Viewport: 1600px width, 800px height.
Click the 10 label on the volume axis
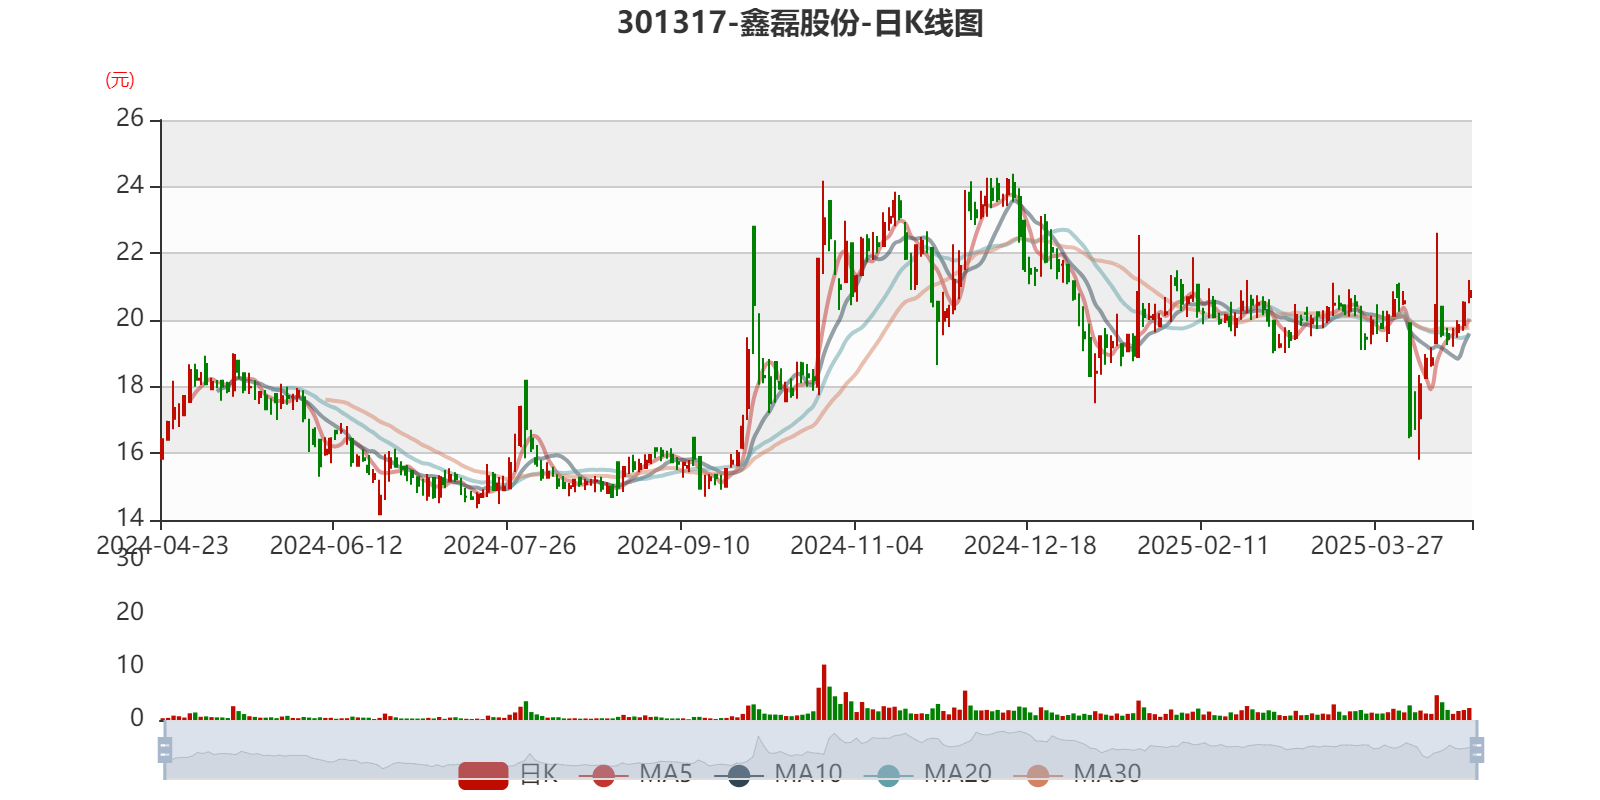[130, 665]
